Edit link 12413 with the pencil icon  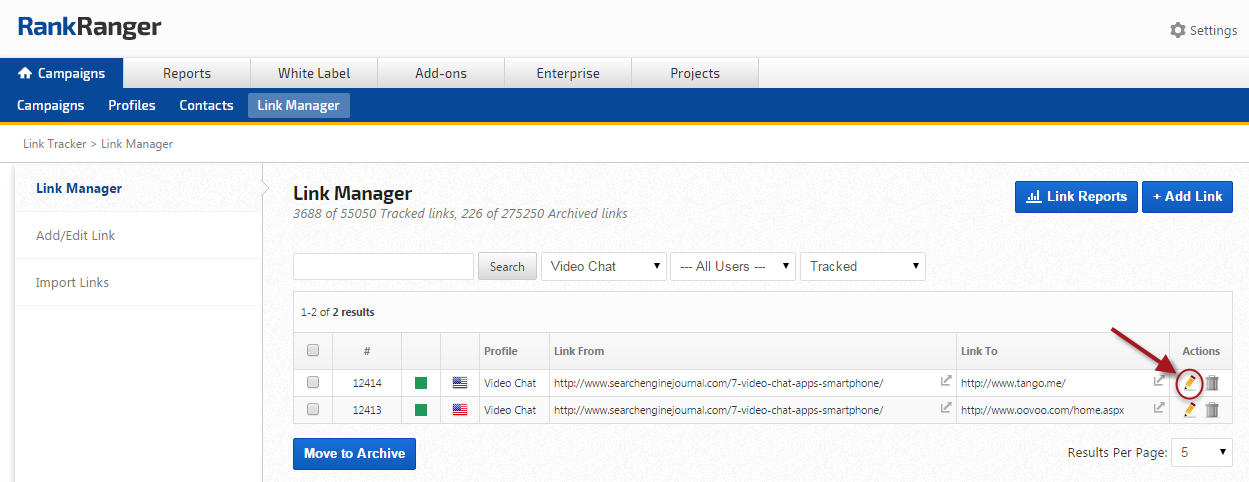(1190, 409)
